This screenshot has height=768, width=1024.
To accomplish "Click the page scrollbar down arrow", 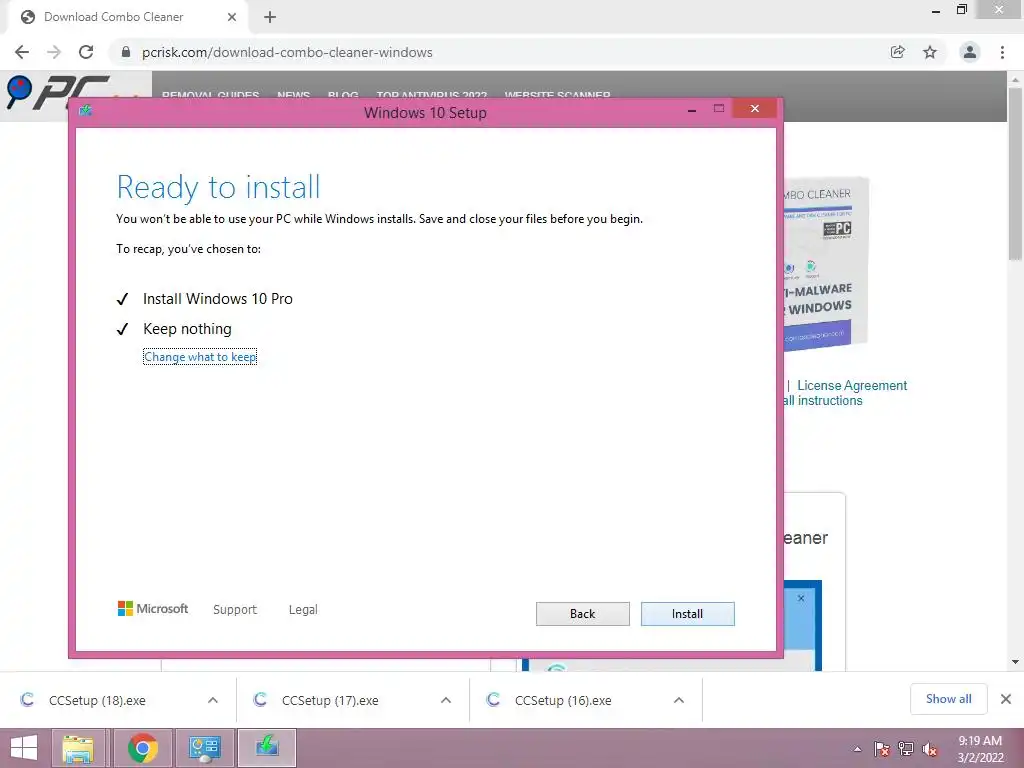I will (x=1015, y=662).
